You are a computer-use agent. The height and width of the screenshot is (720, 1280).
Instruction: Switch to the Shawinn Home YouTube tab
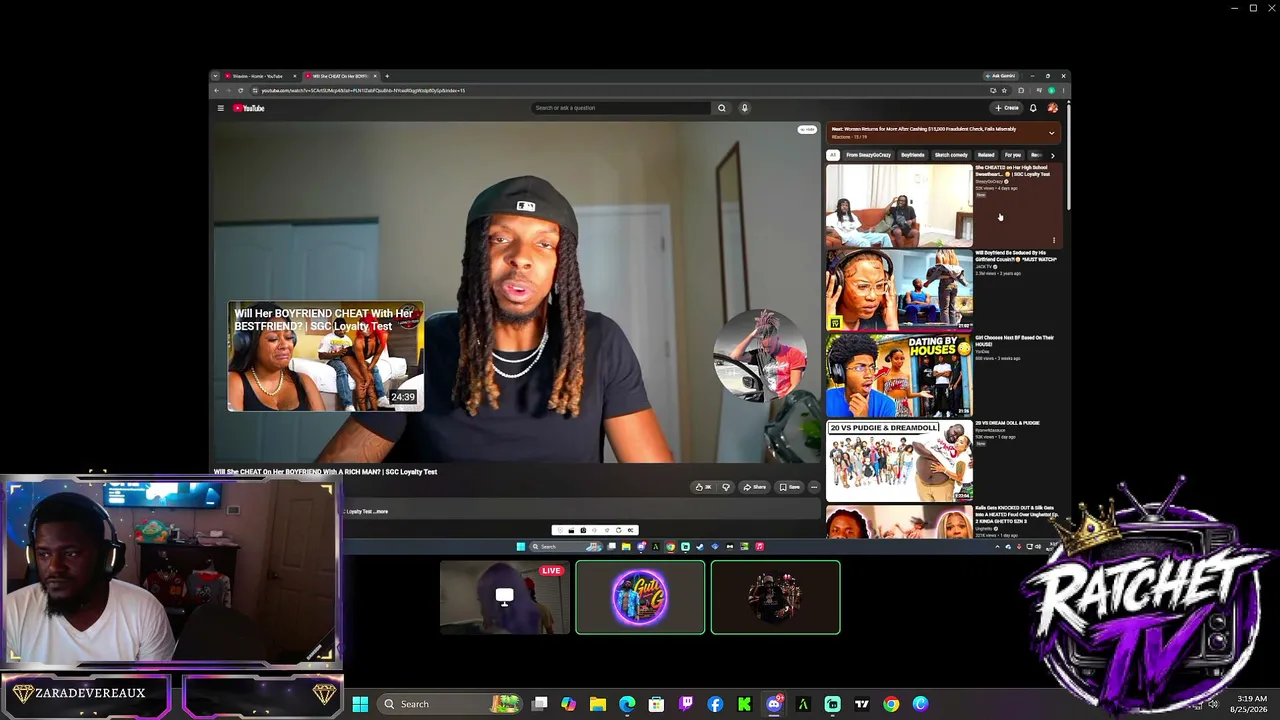pyautogui.click(x=258, y=76)
